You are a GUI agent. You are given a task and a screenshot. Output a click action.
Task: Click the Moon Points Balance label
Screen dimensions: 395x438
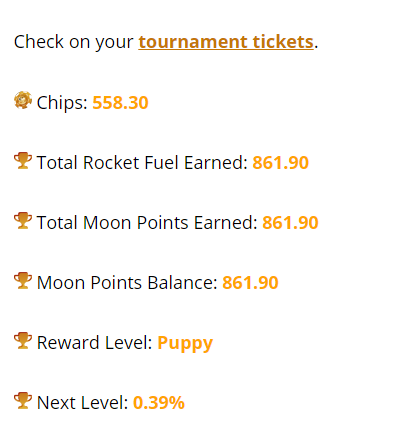pos(127,283)
